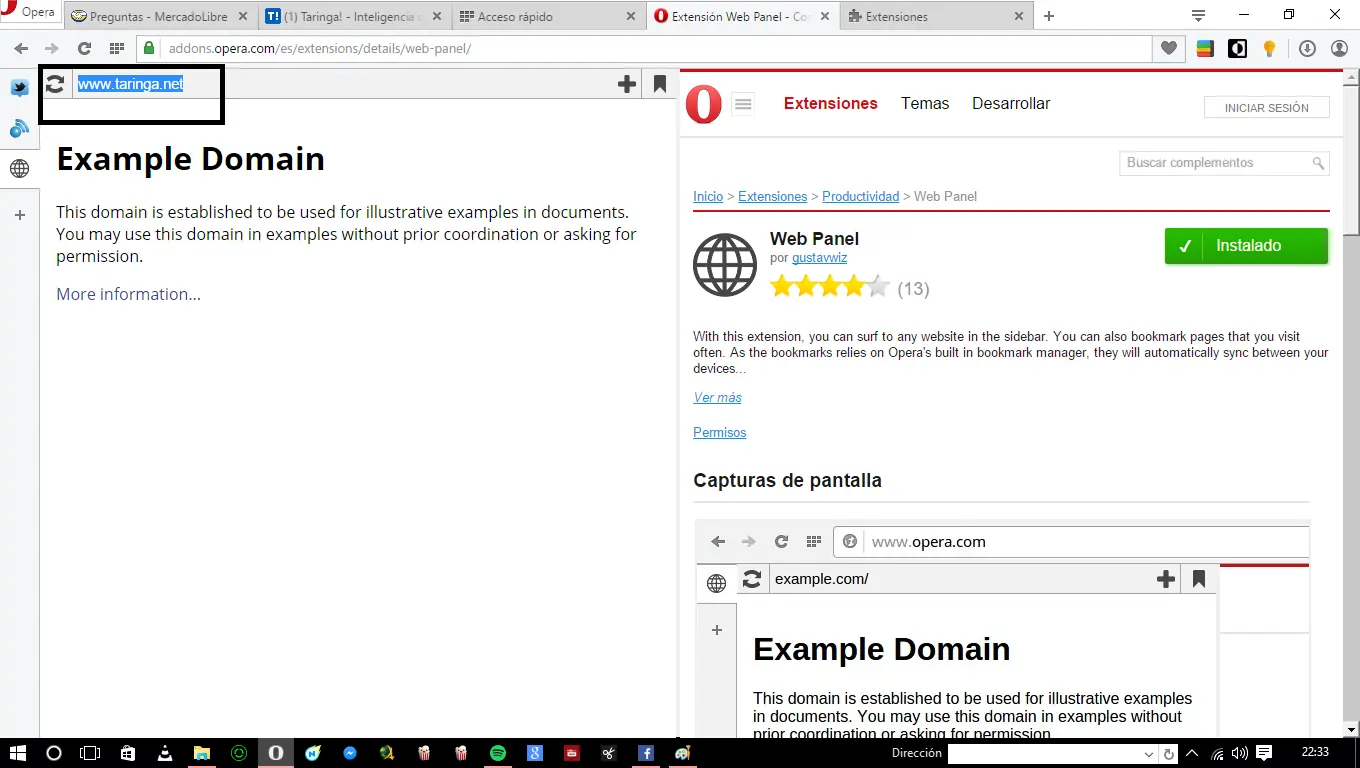The height and width of the screenshot is (768, 1360).
Task: Open Speed Dial grid icon in toolbar
Action: [x=116, y=48]
